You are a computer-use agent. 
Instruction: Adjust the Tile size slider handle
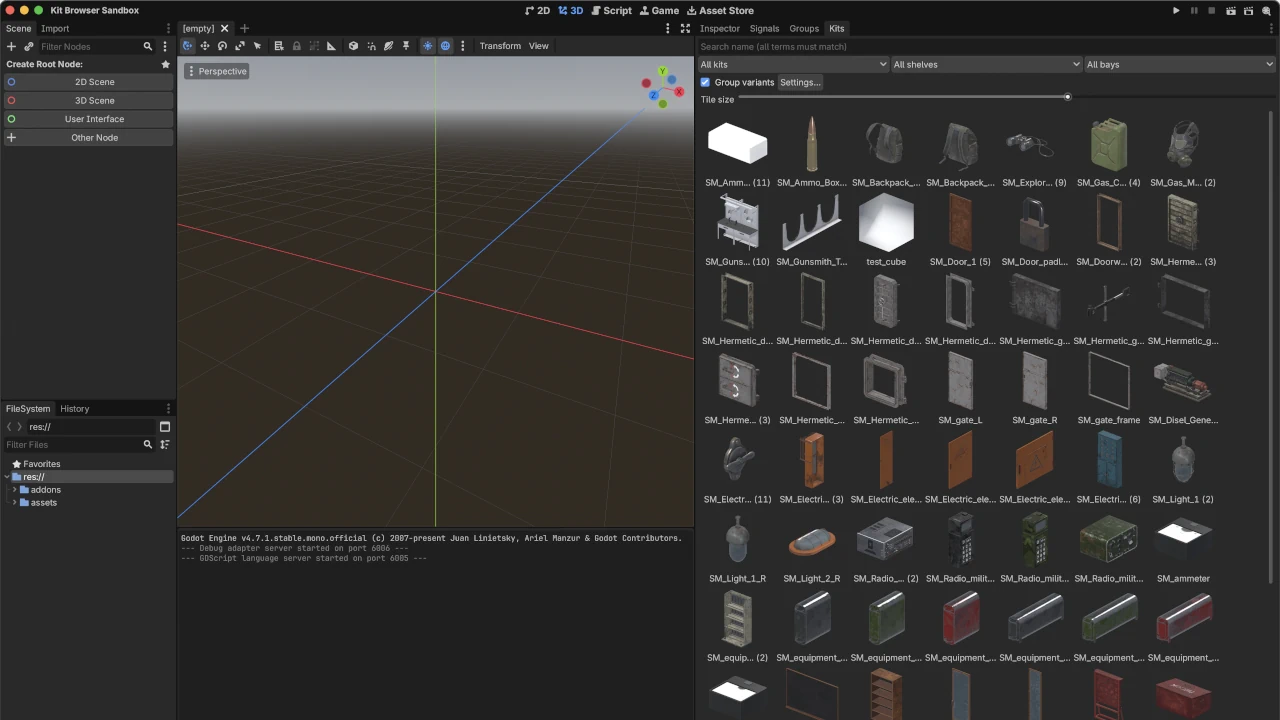1068,97
